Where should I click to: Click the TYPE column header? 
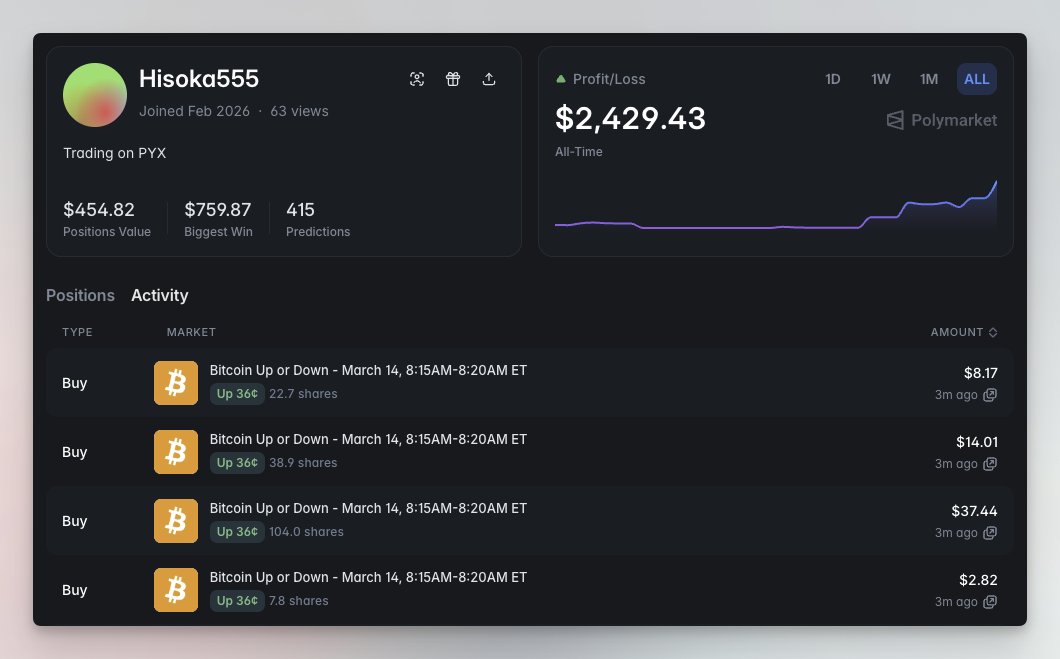[77, 332]
